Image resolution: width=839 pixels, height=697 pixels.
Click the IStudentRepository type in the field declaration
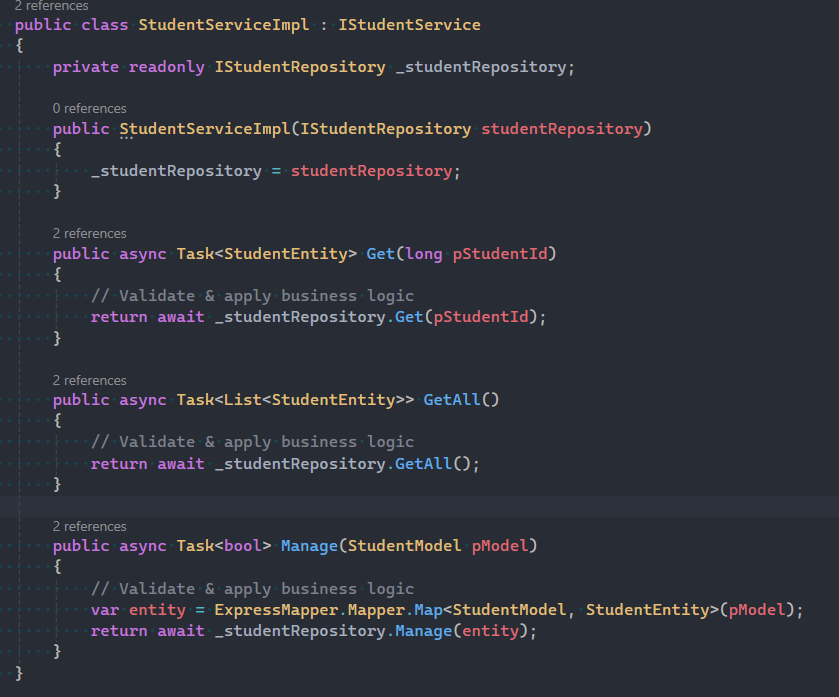click(x=300, y=67)
